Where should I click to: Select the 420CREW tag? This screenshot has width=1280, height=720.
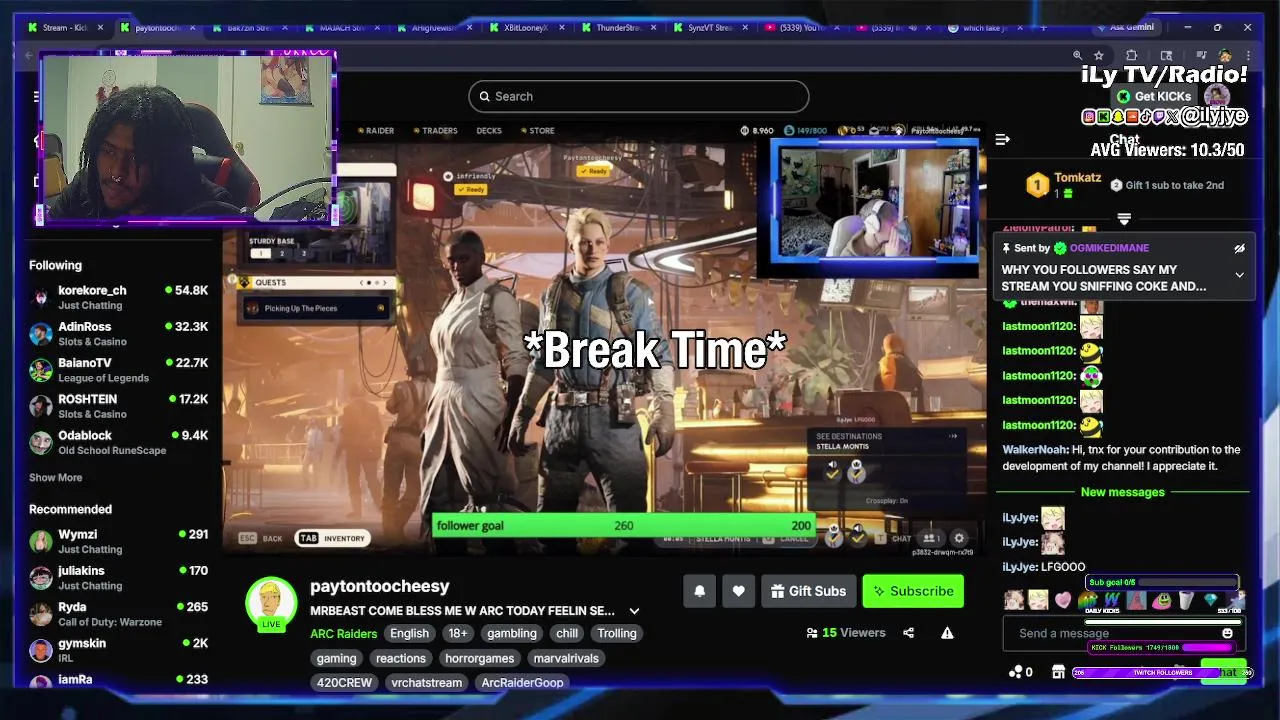click(344, 682)
